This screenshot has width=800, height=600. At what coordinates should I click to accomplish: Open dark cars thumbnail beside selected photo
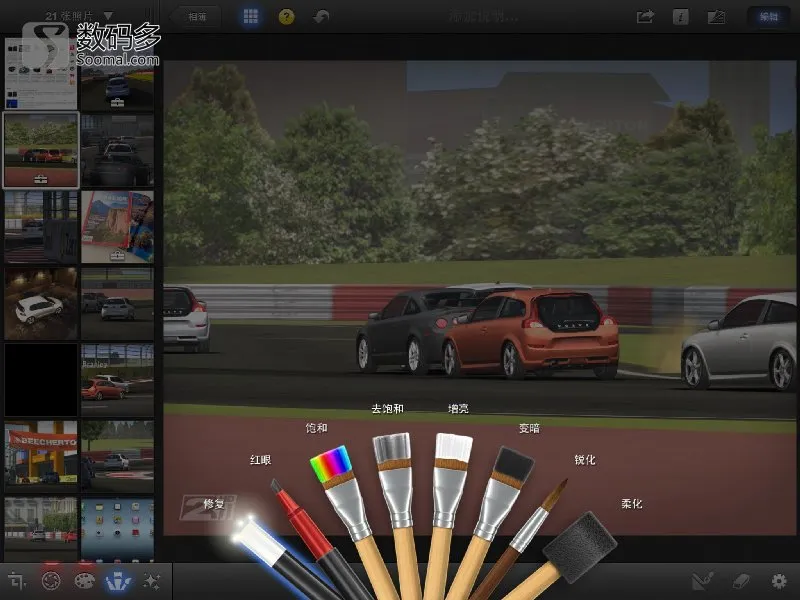(x=117, y=150)
